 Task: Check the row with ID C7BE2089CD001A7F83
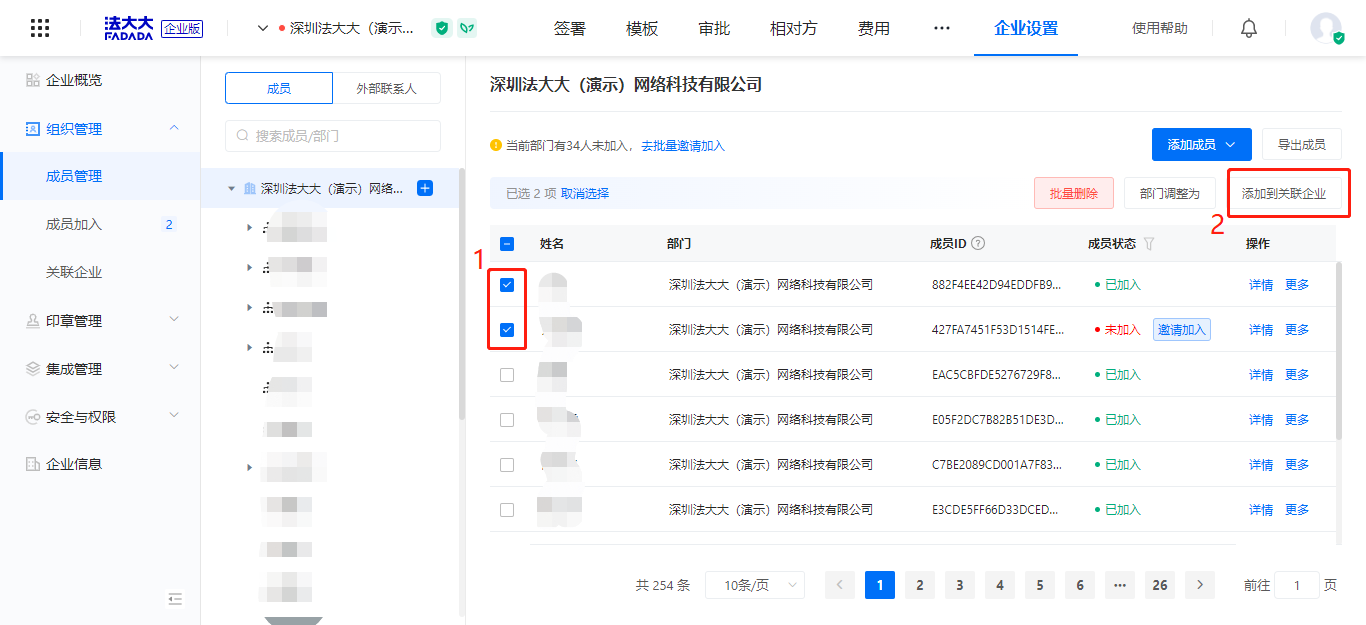click(507, 465)
